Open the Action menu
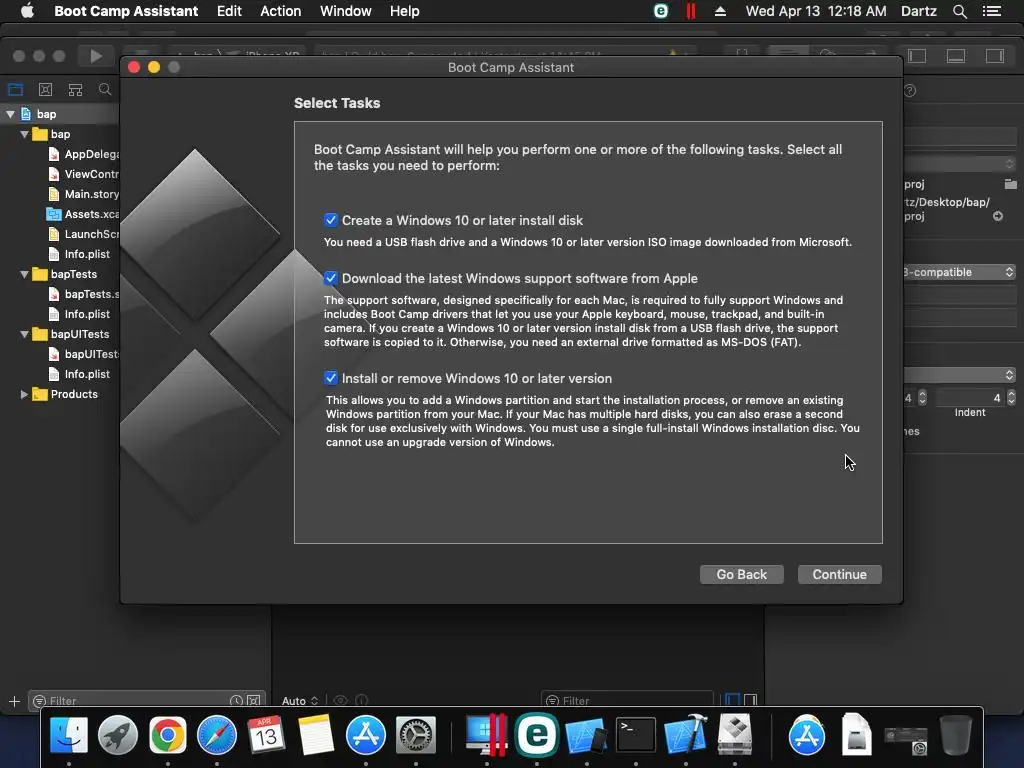Viewport: 1024px width, 768px height. (x=280, y=11)
